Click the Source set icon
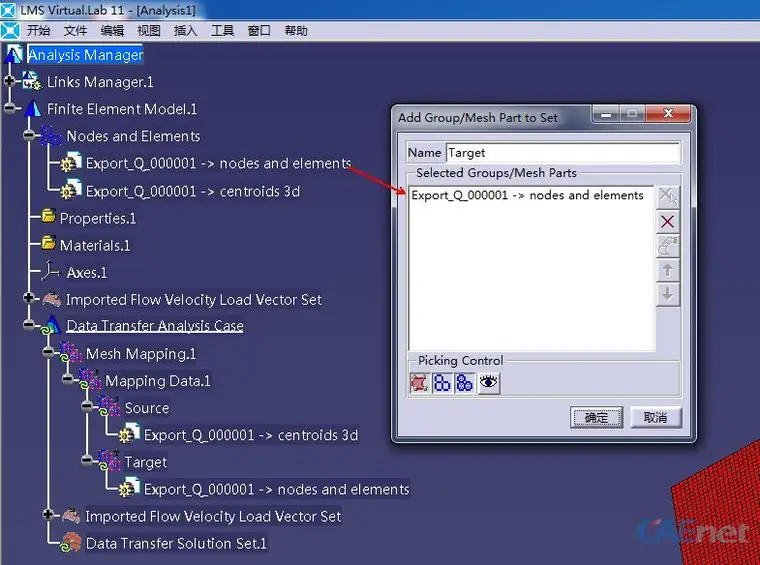Viewport: 760px width, 565px height. tap(109, 407)
